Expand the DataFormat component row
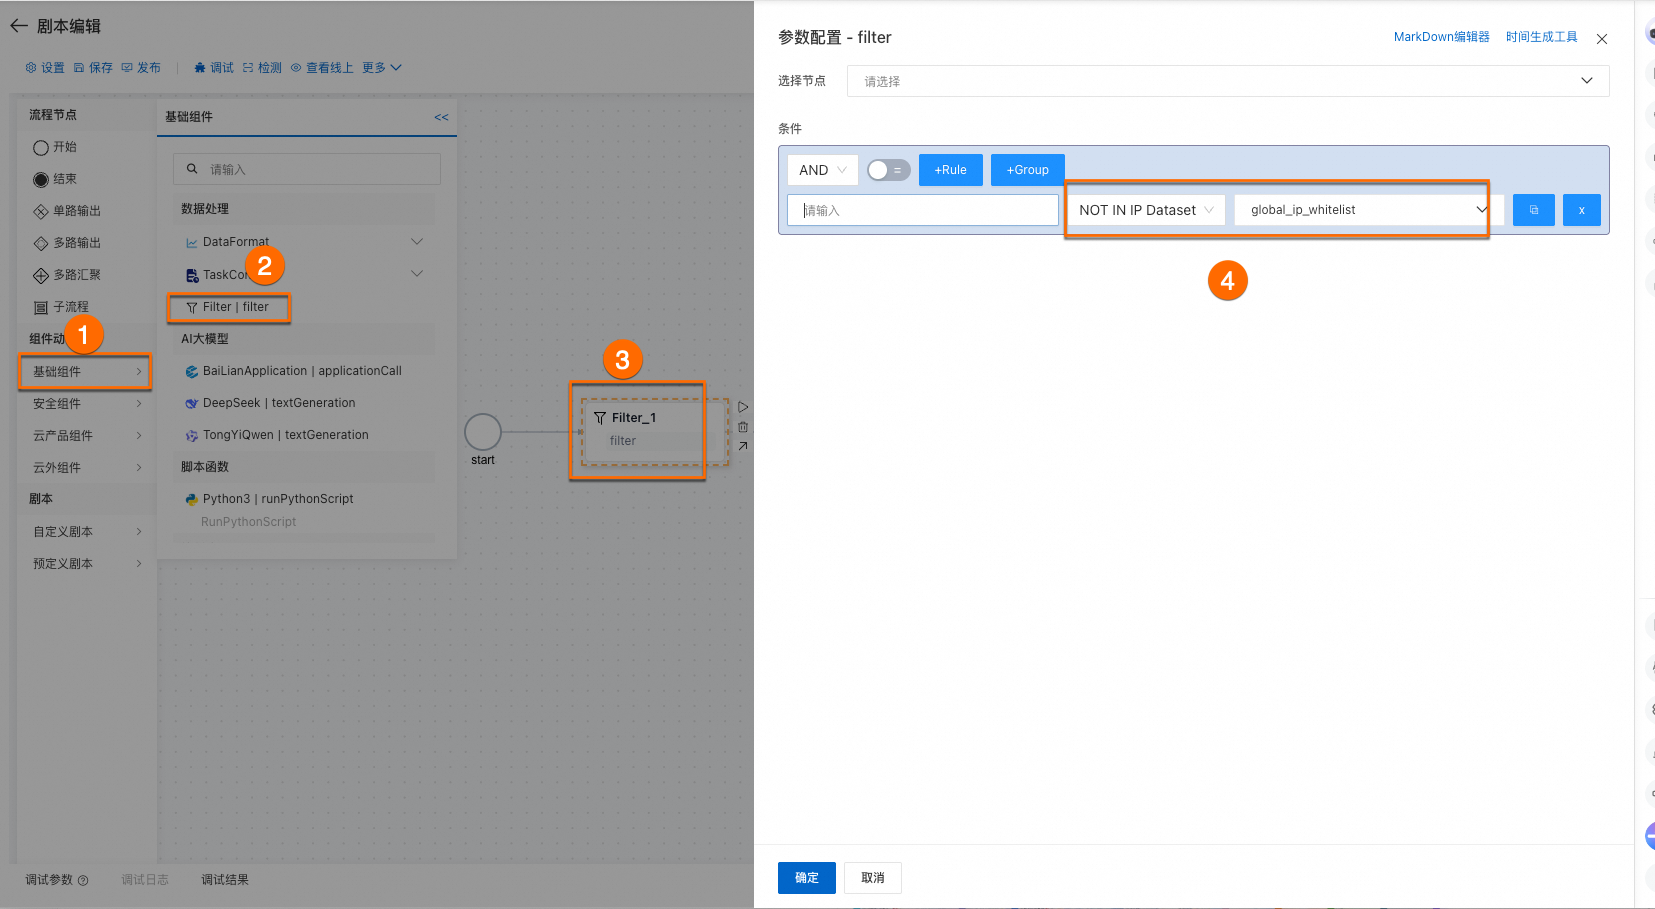Screen dimensions: 1655x909 coord(417,242)
